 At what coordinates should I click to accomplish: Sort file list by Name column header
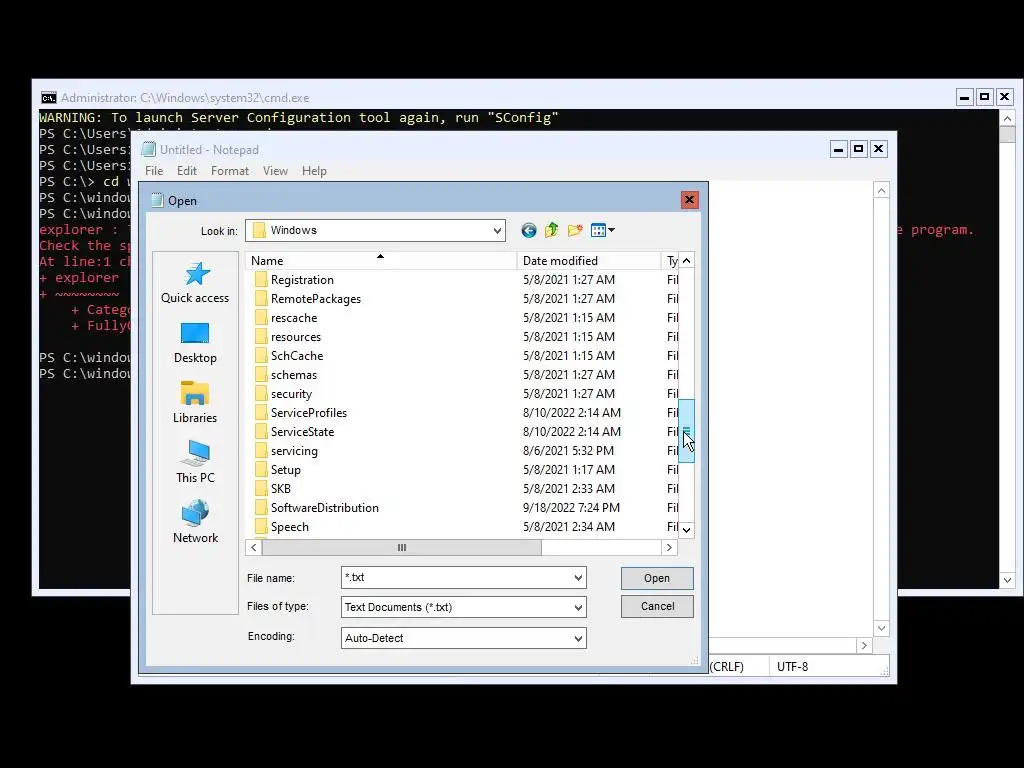click(381, 261)
